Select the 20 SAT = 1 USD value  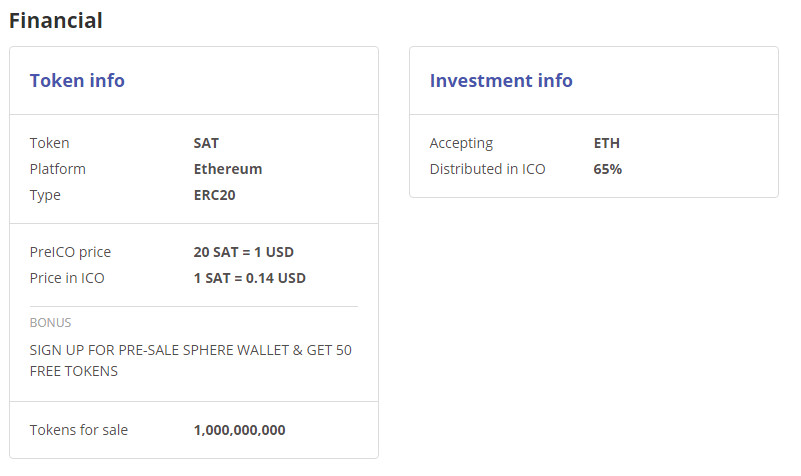[x=243, y=252]
